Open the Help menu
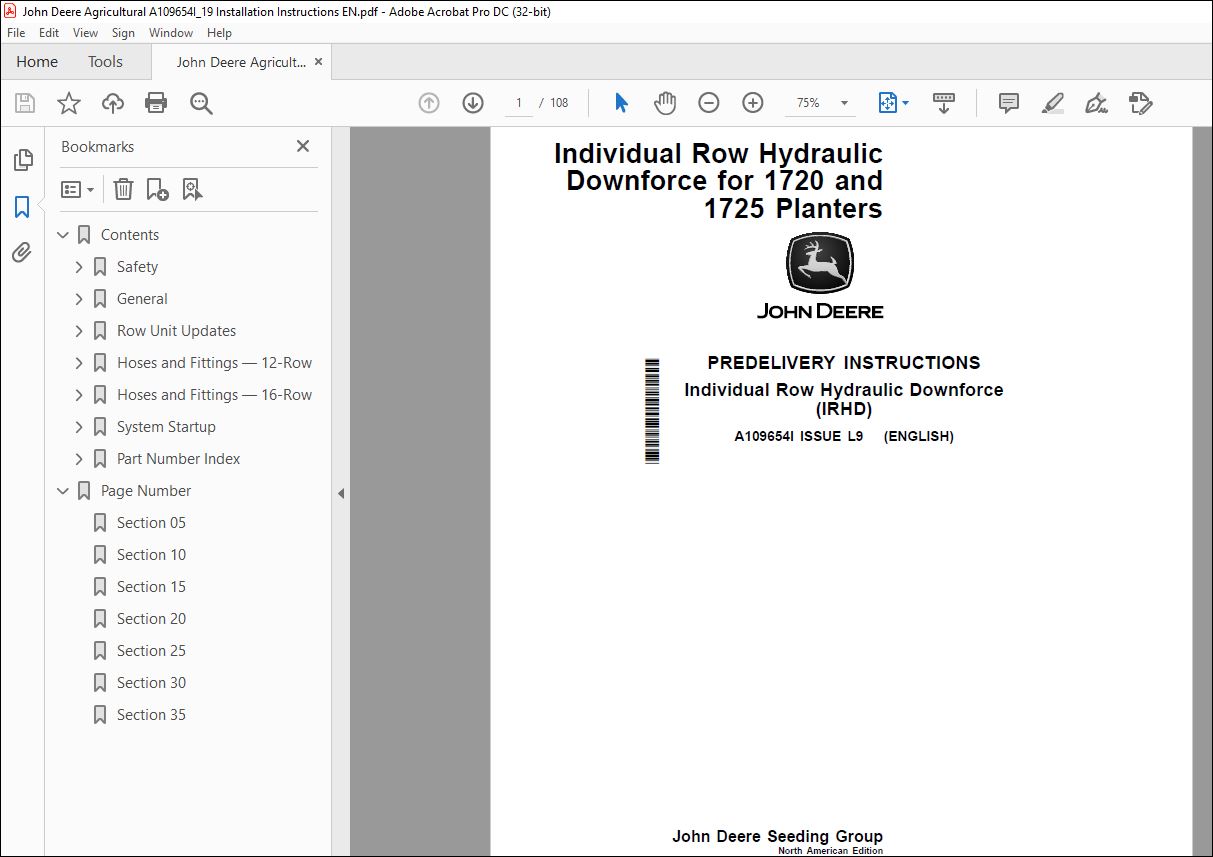The width and height of the screenshot is (1213, 857). pos(219,33)
